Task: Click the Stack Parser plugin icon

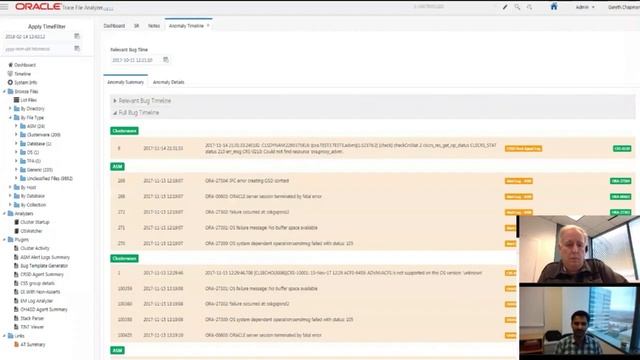Action: coord(16,318)
